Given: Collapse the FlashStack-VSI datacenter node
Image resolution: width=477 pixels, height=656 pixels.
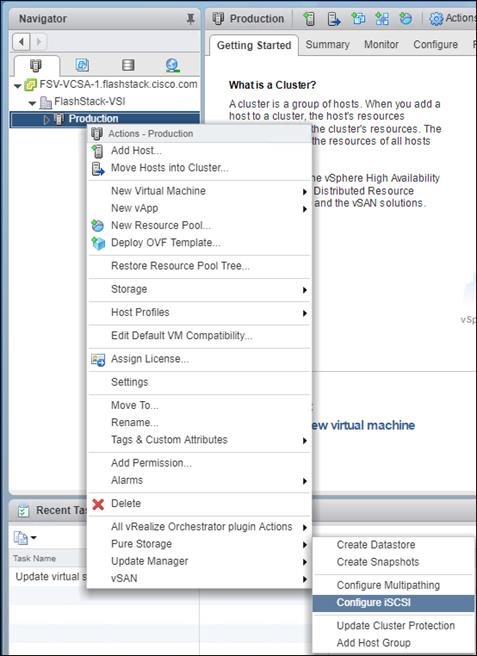Looking at the screenshot, I should 32,103.
